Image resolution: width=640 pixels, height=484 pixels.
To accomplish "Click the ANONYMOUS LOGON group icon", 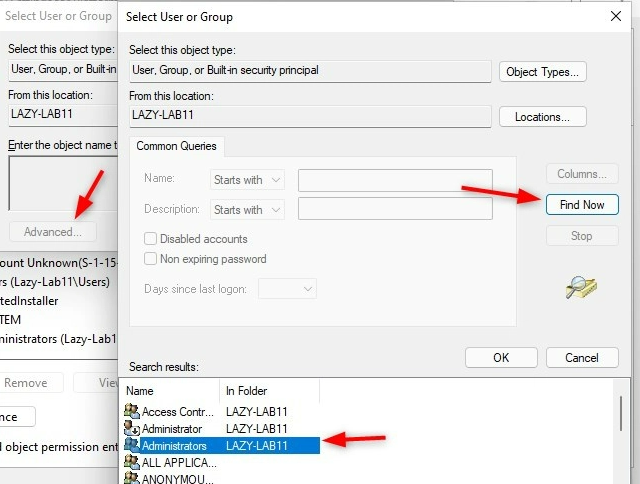I will (132, 477).
